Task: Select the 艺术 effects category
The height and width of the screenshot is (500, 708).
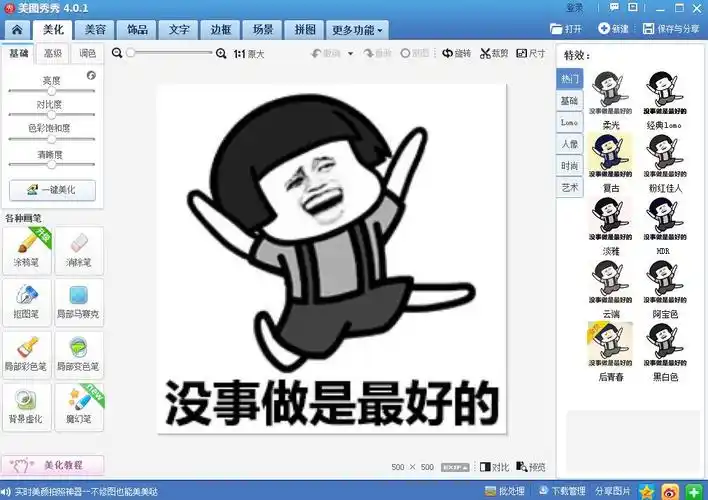Action: click(569, 187)
